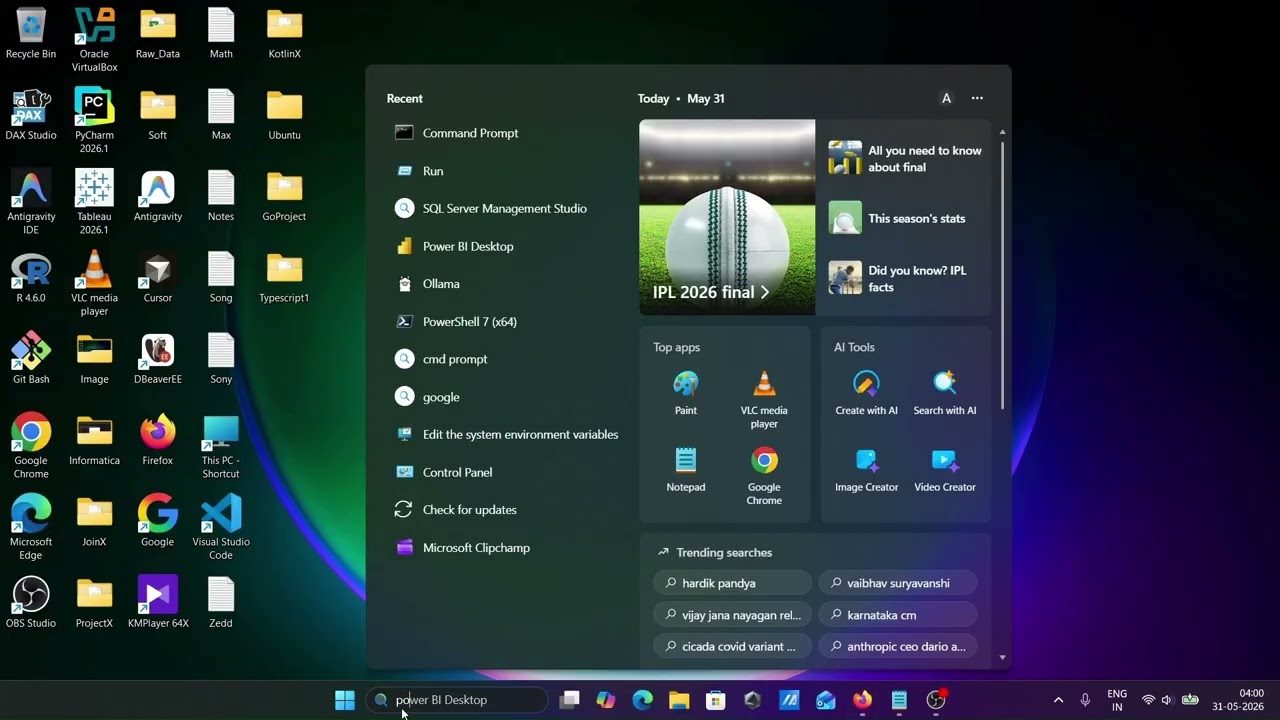Open Notepad in Top apps
The width and height of the screenshot is (1280, 720).
[x=686, y=470]
